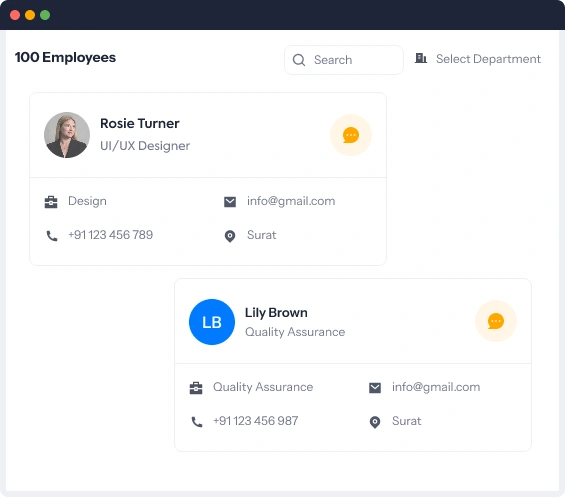Open chat with Rosie Turner

point(351,135)
